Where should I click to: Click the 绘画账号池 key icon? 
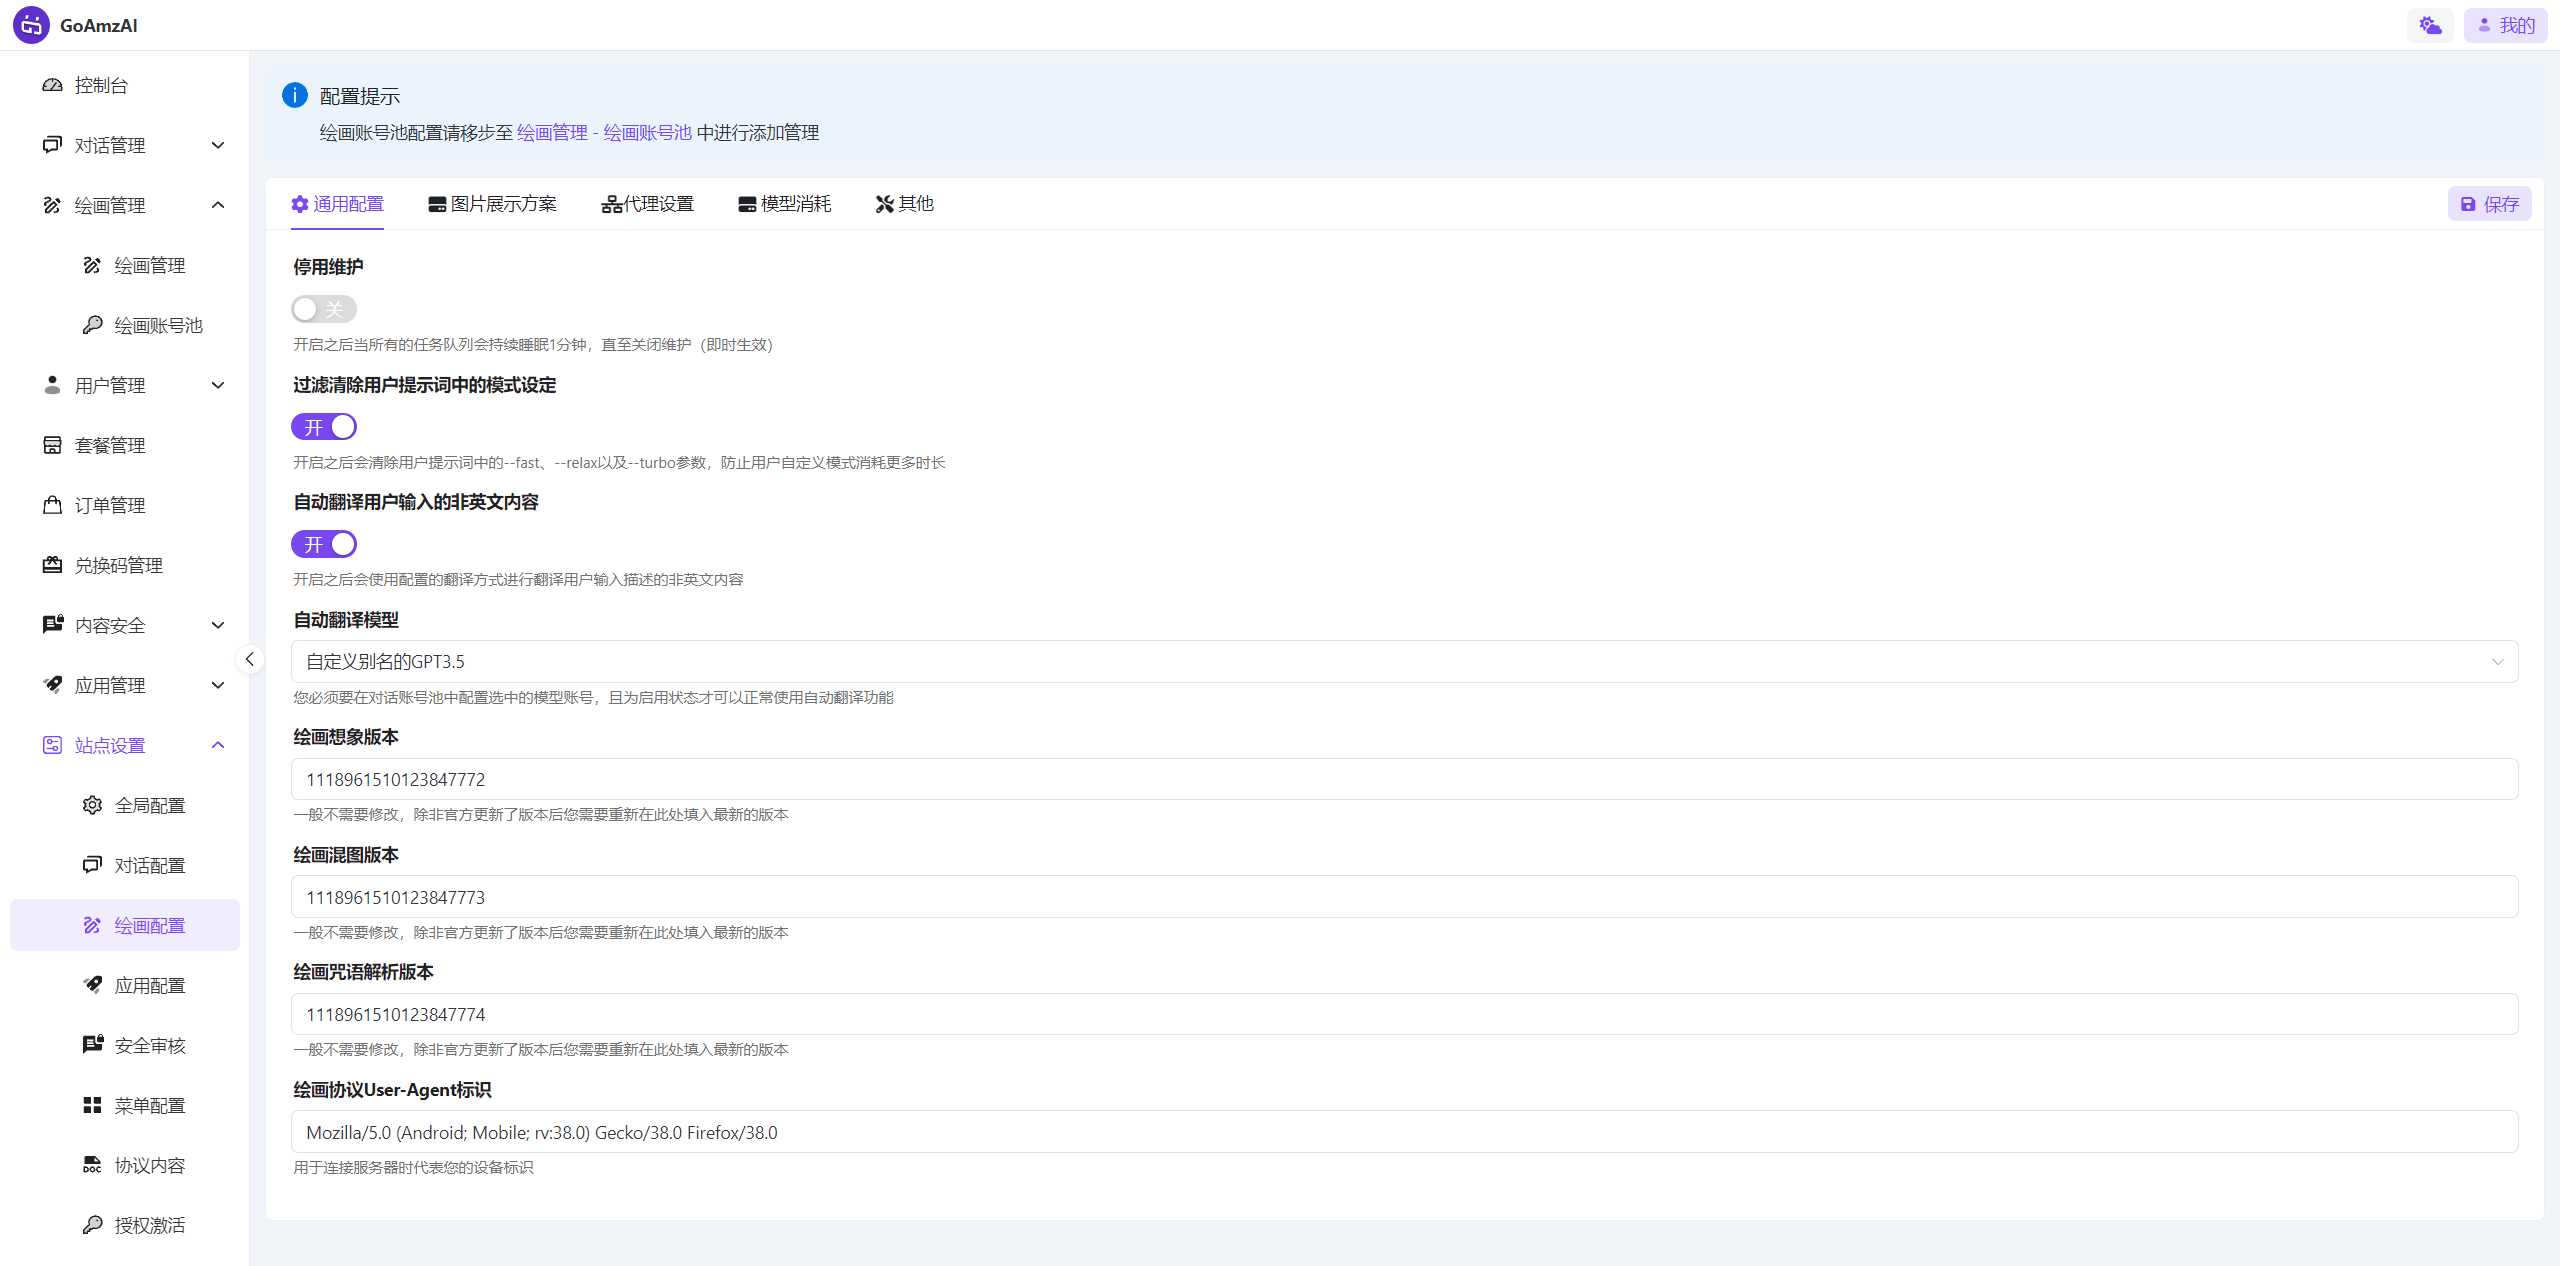point(92,325)
